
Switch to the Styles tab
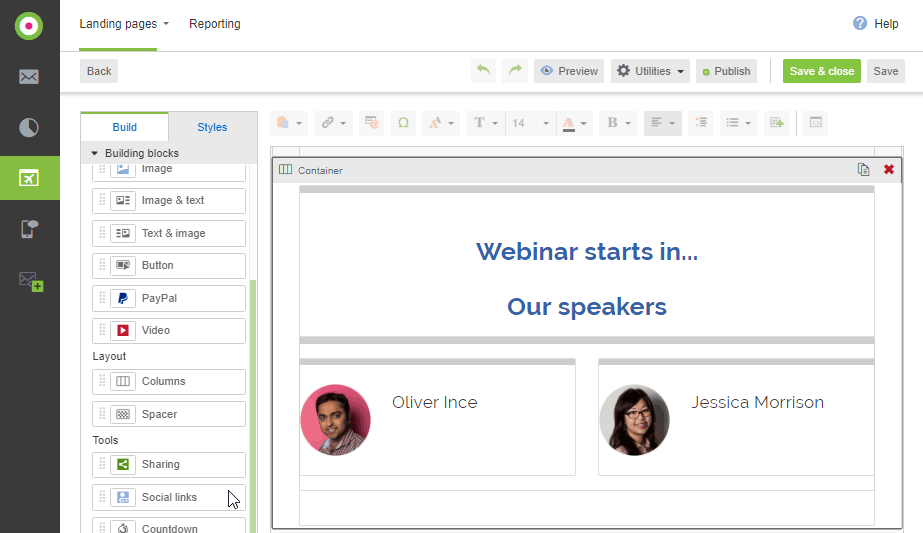[x=212, y=127]
